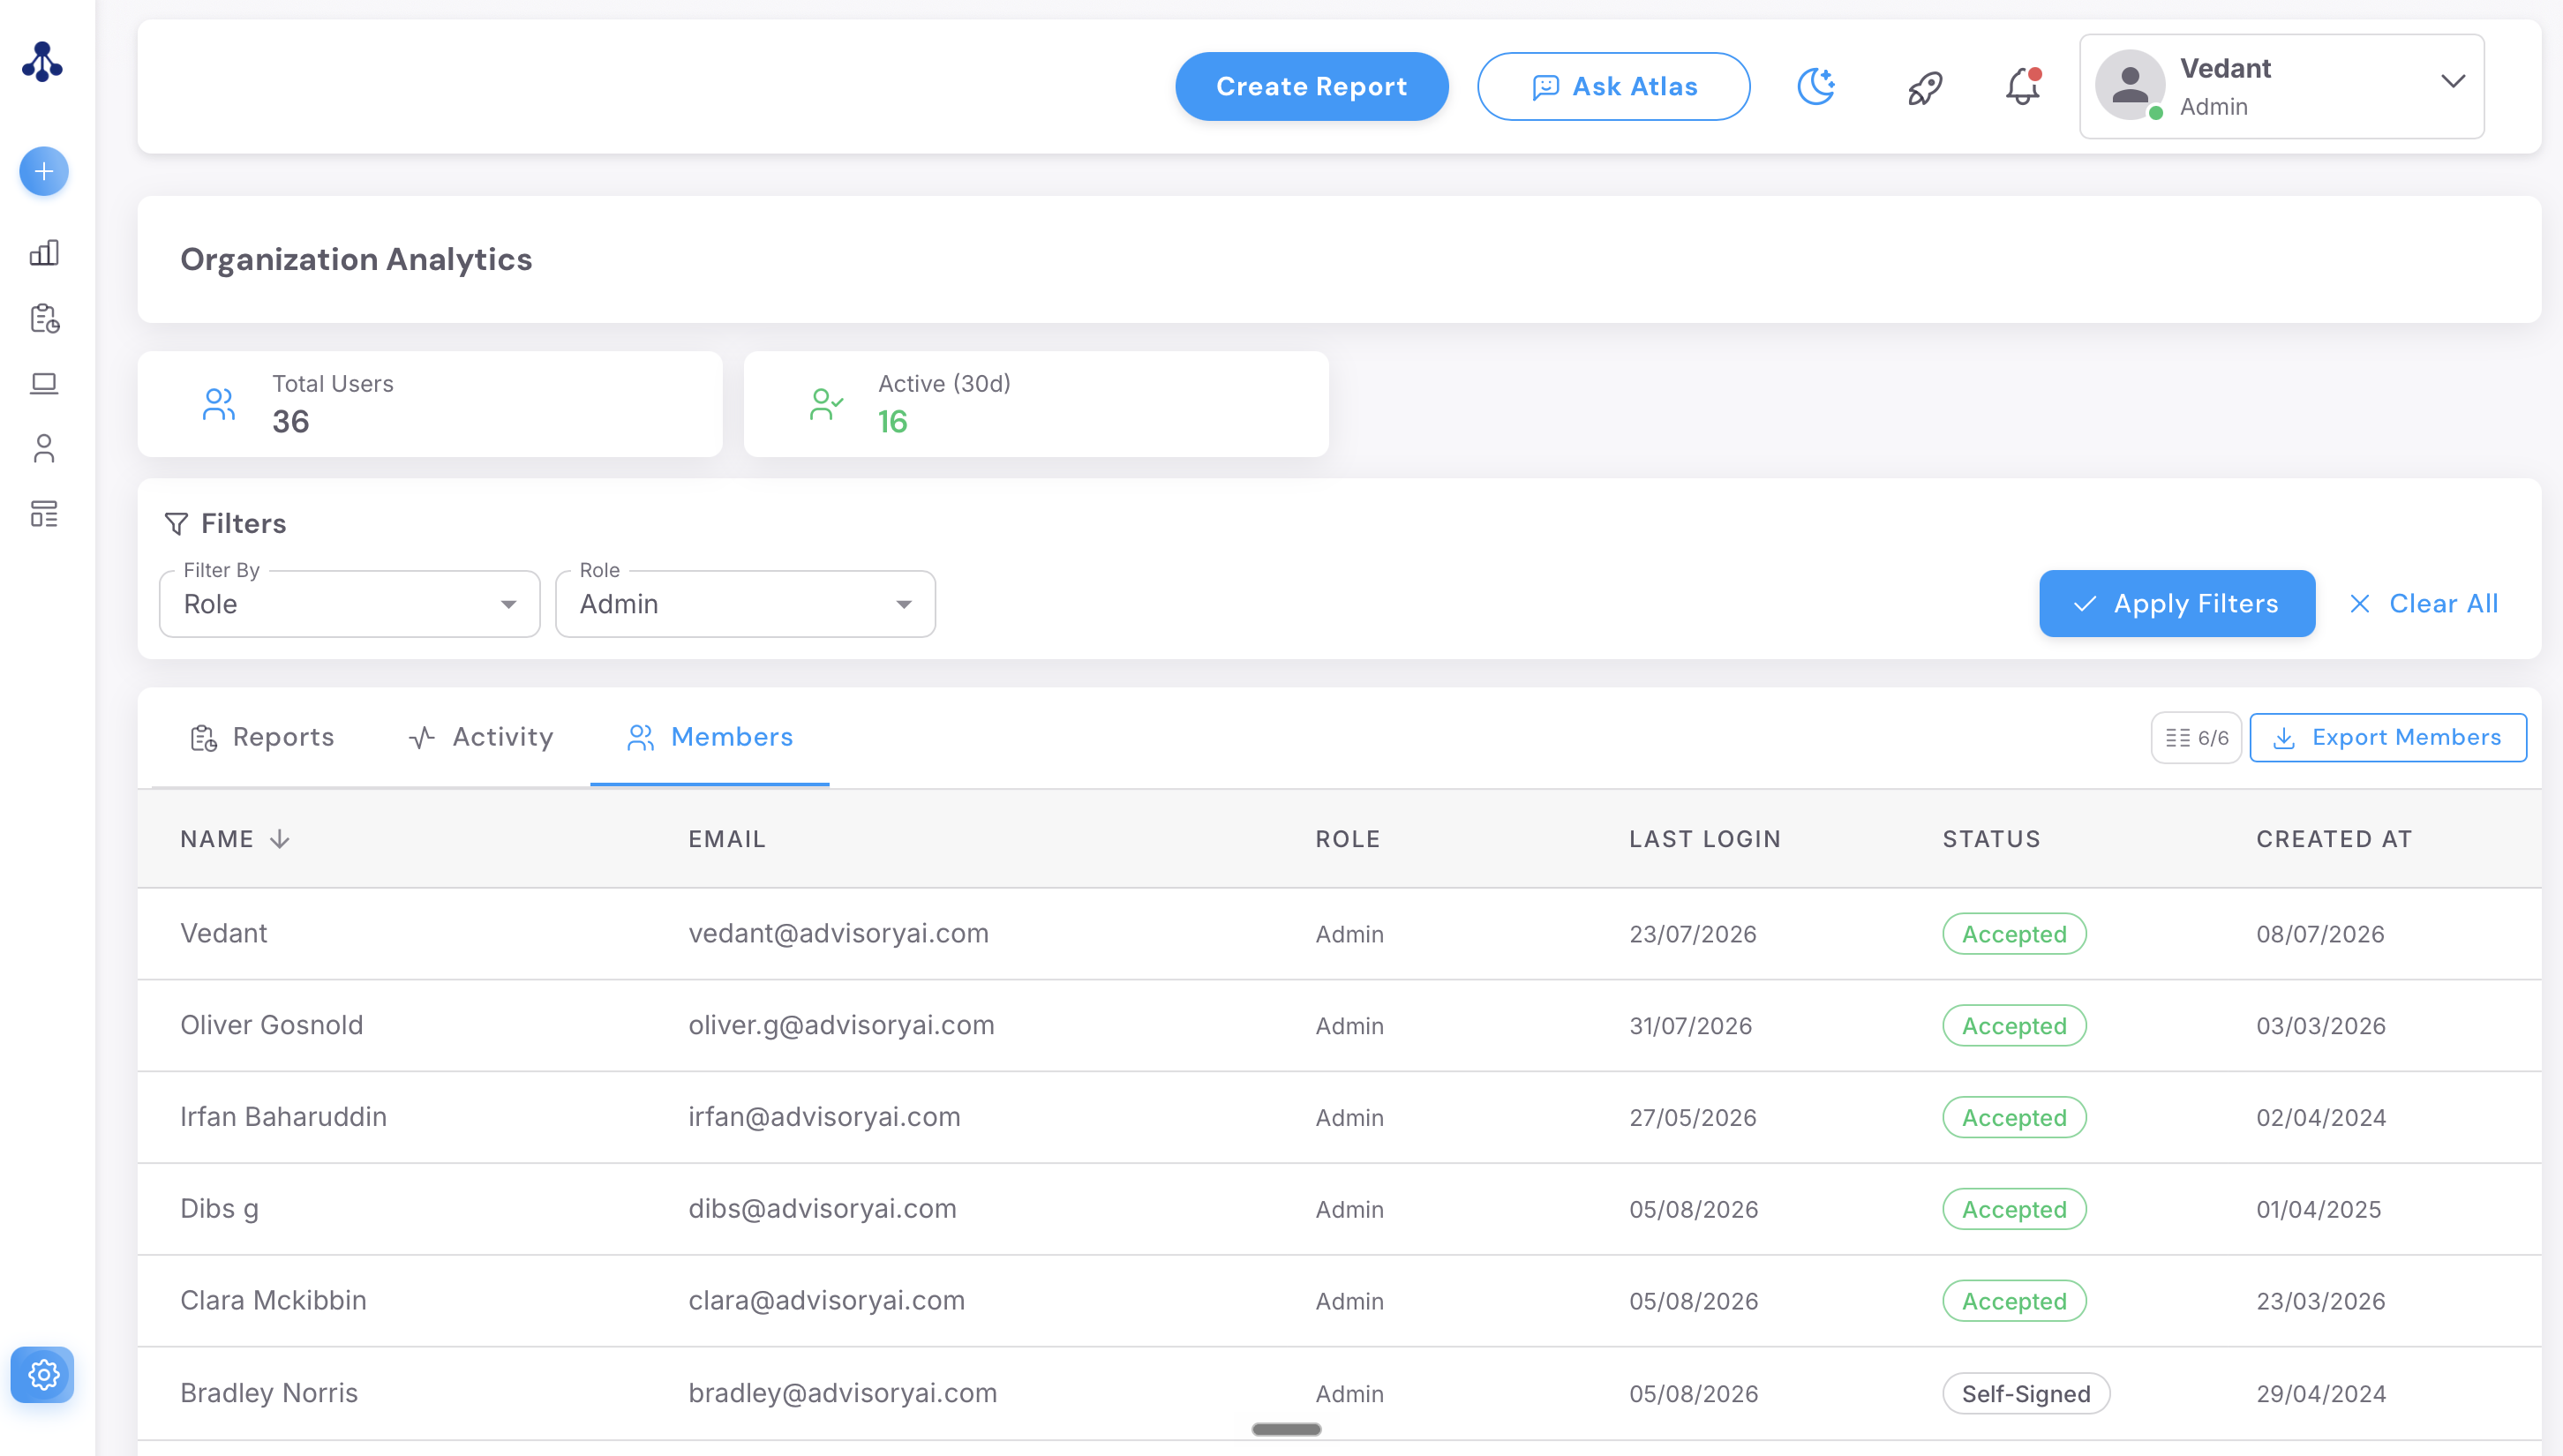Viewport: 2563px width, 1456px height.
Task: Open the bar chart analytics sidebar icon
Action: click(44, 252)
